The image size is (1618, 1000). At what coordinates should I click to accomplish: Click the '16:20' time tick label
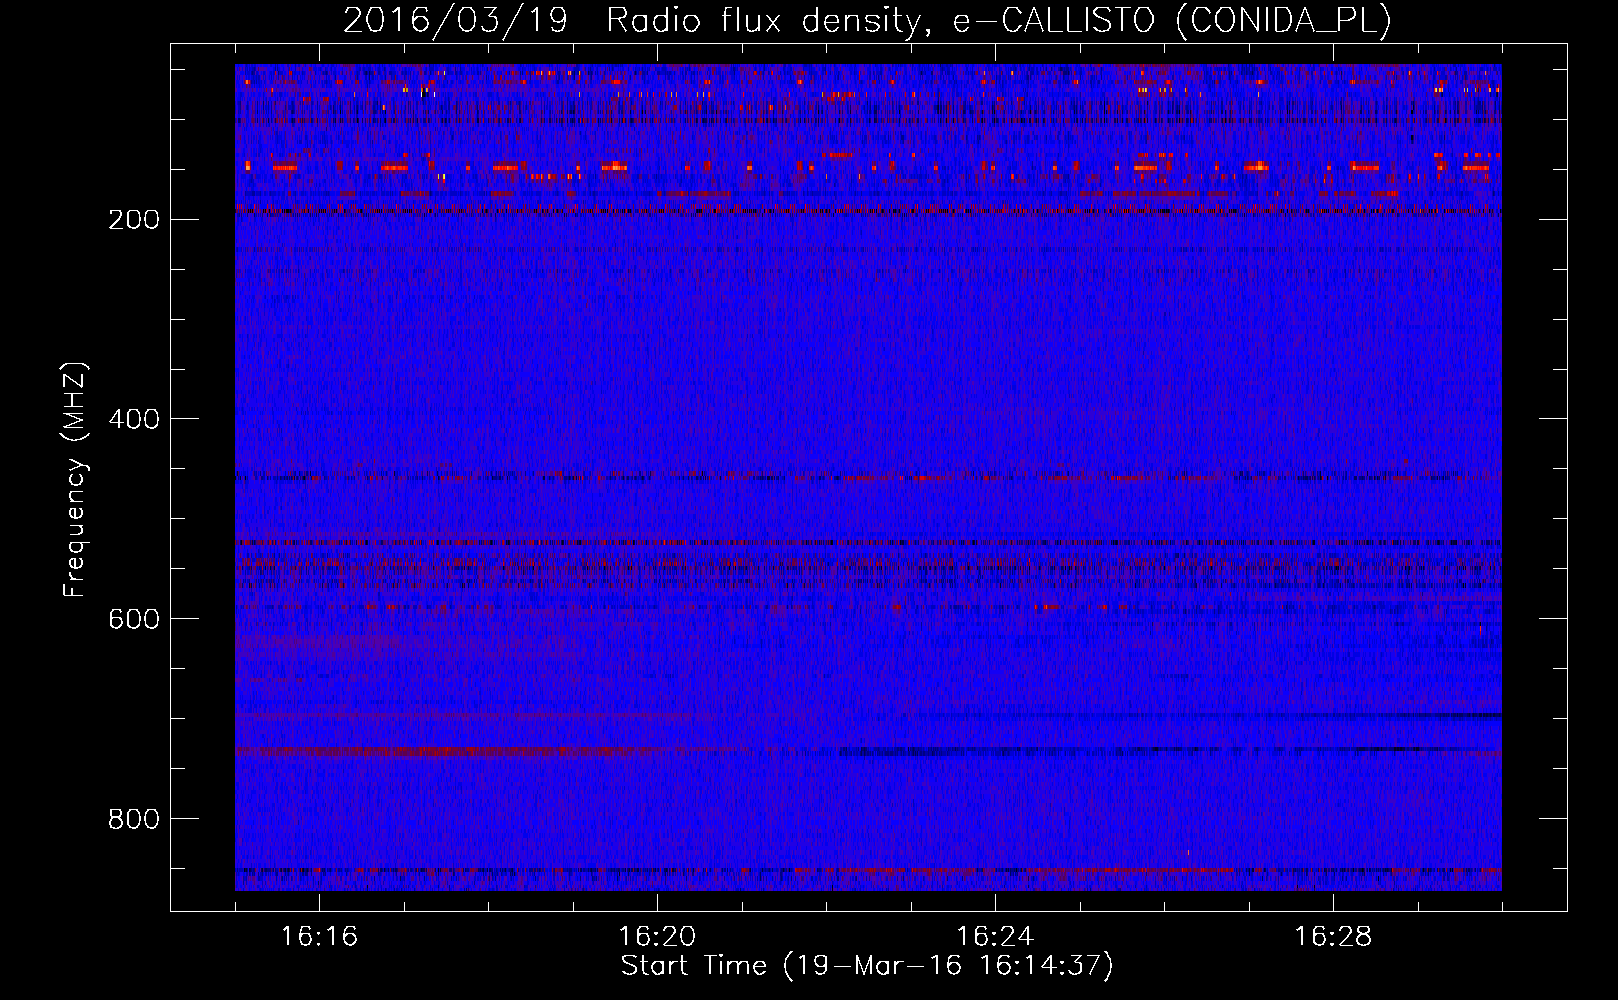click(657, 937)
